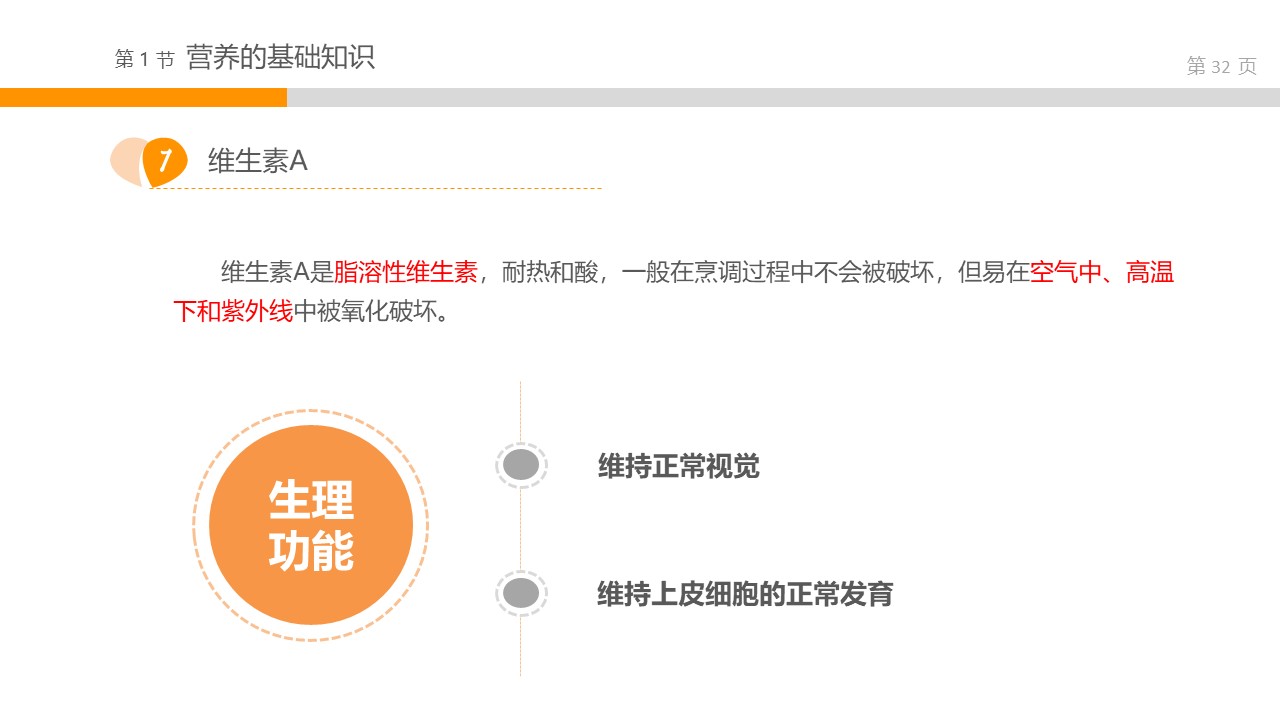Click the 营养的基础知识 header title
1280x720 pixels.
click(x=280, y=58)
